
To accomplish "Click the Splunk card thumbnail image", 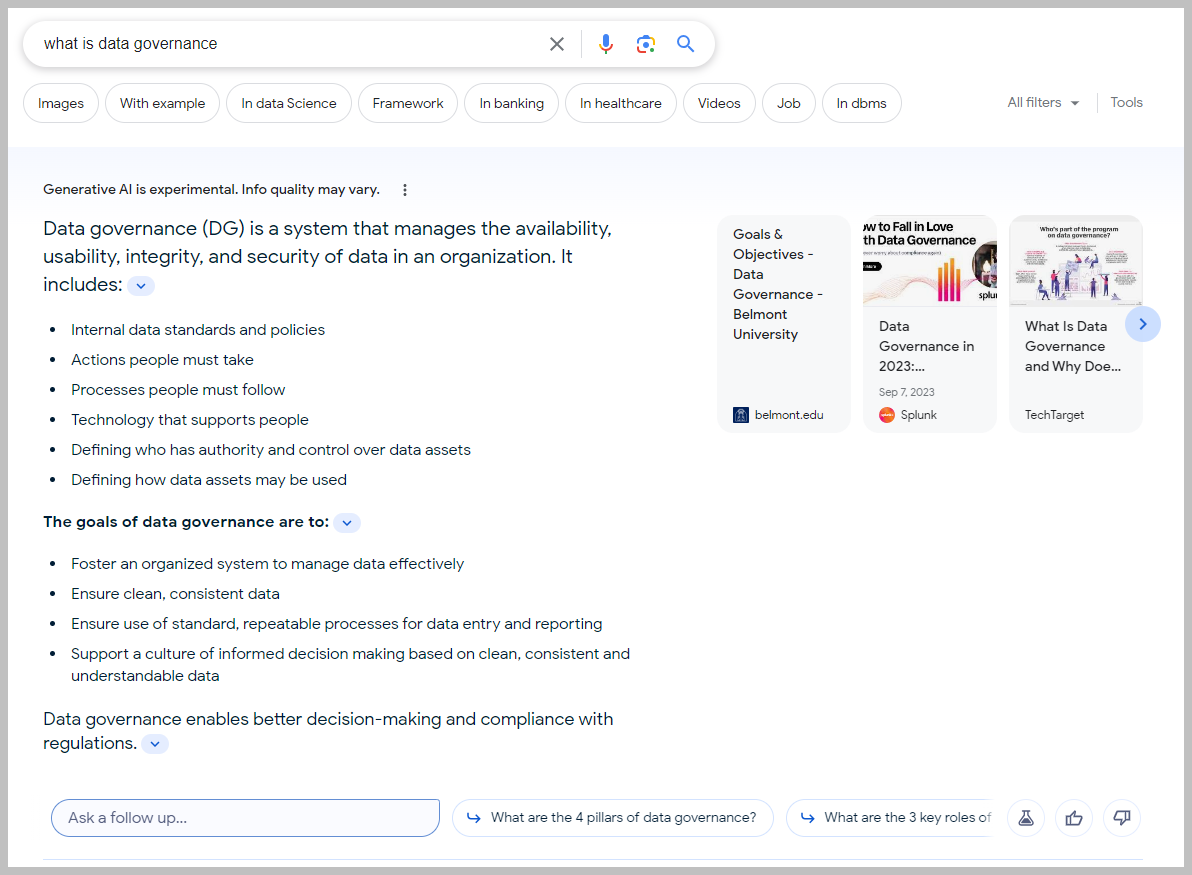I will (x=930, y=261).
